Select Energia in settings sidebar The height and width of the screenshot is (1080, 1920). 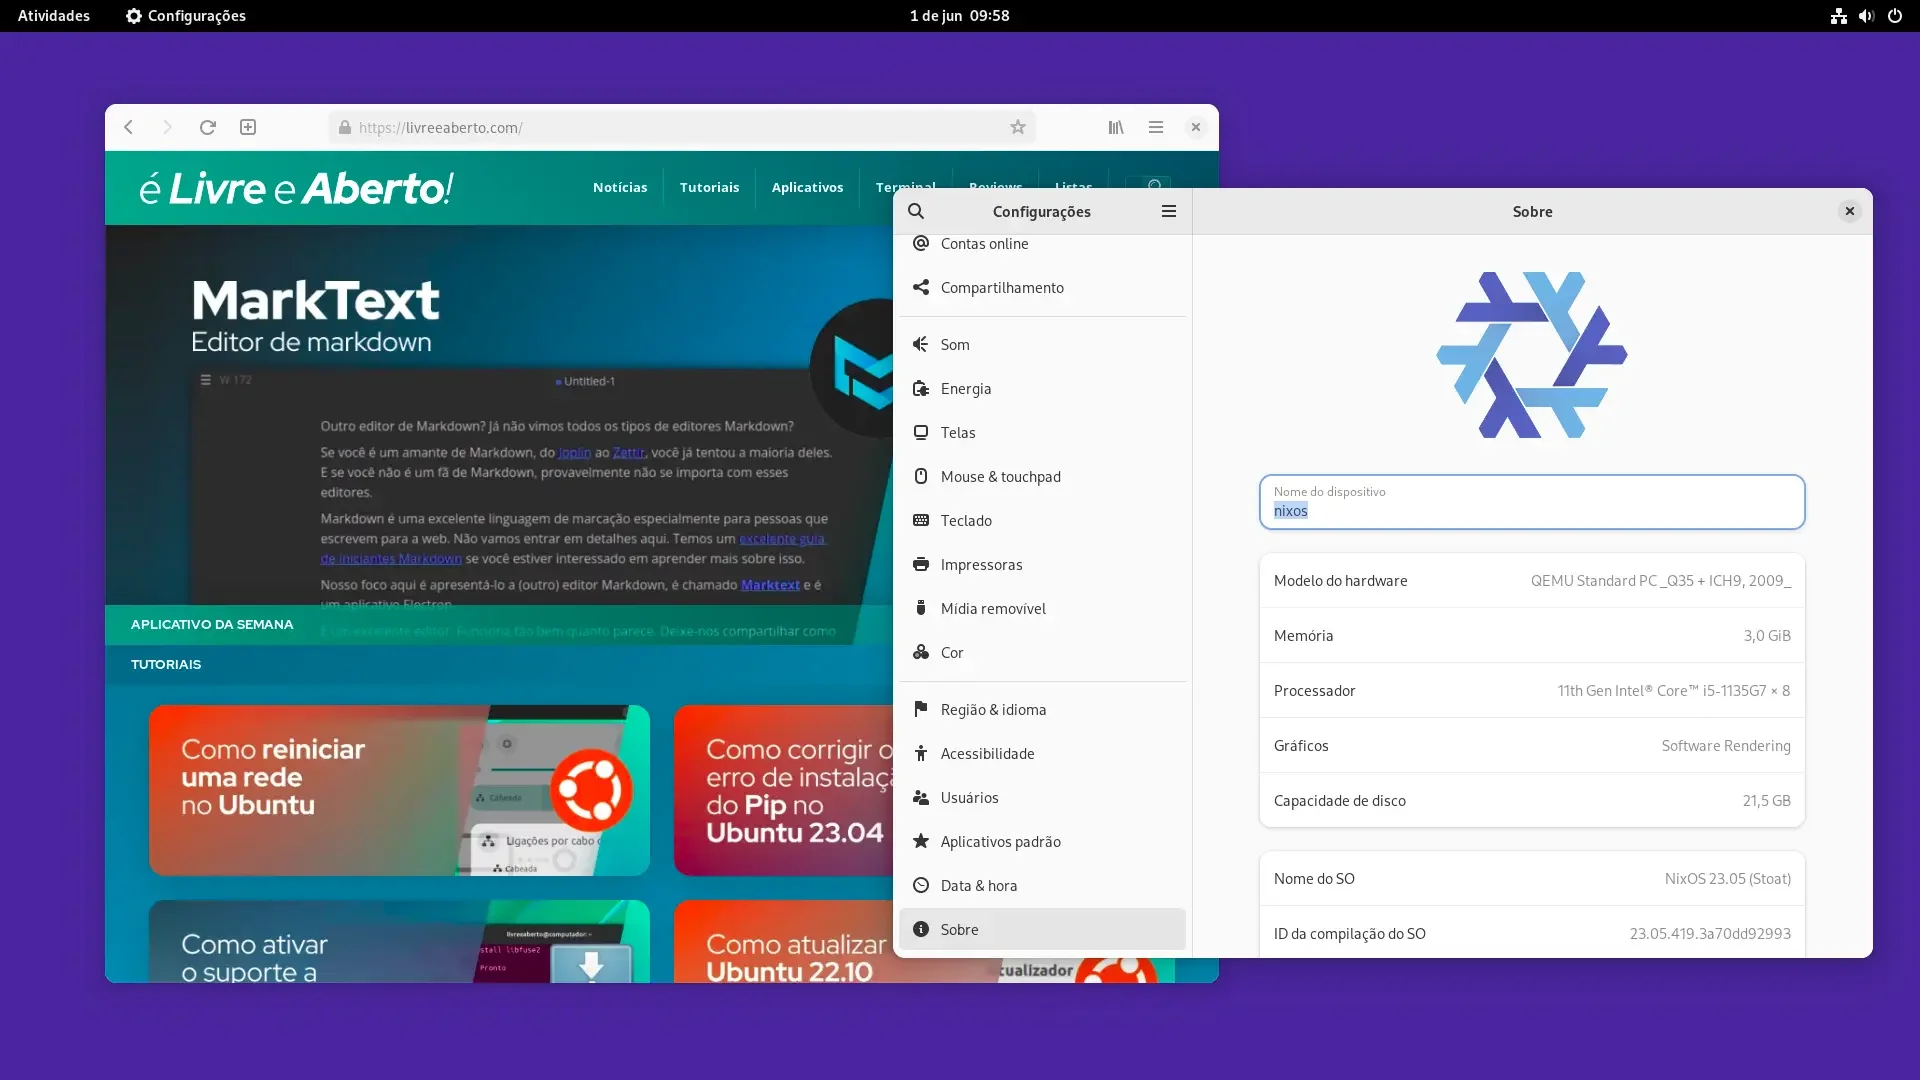1042,389
